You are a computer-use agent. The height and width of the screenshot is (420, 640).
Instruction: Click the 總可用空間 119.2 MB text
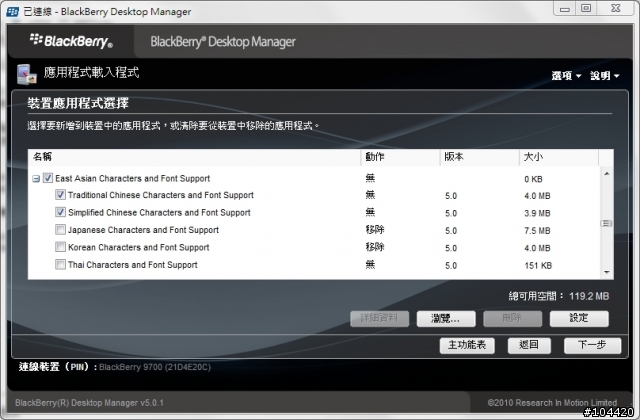click(559, 296)
